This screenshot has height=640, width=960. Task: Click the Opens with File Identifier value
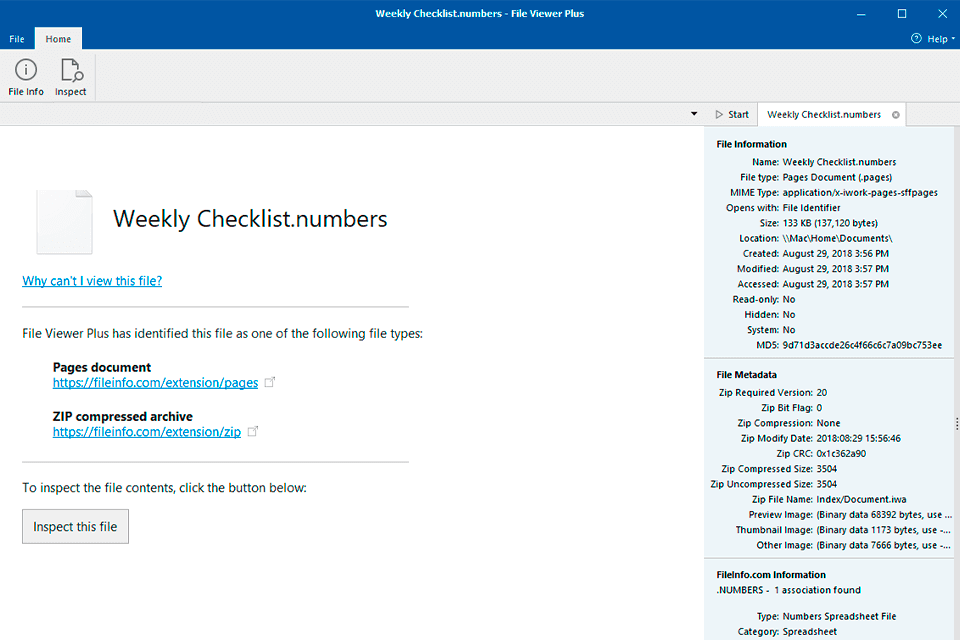click(x=811, y=208)
